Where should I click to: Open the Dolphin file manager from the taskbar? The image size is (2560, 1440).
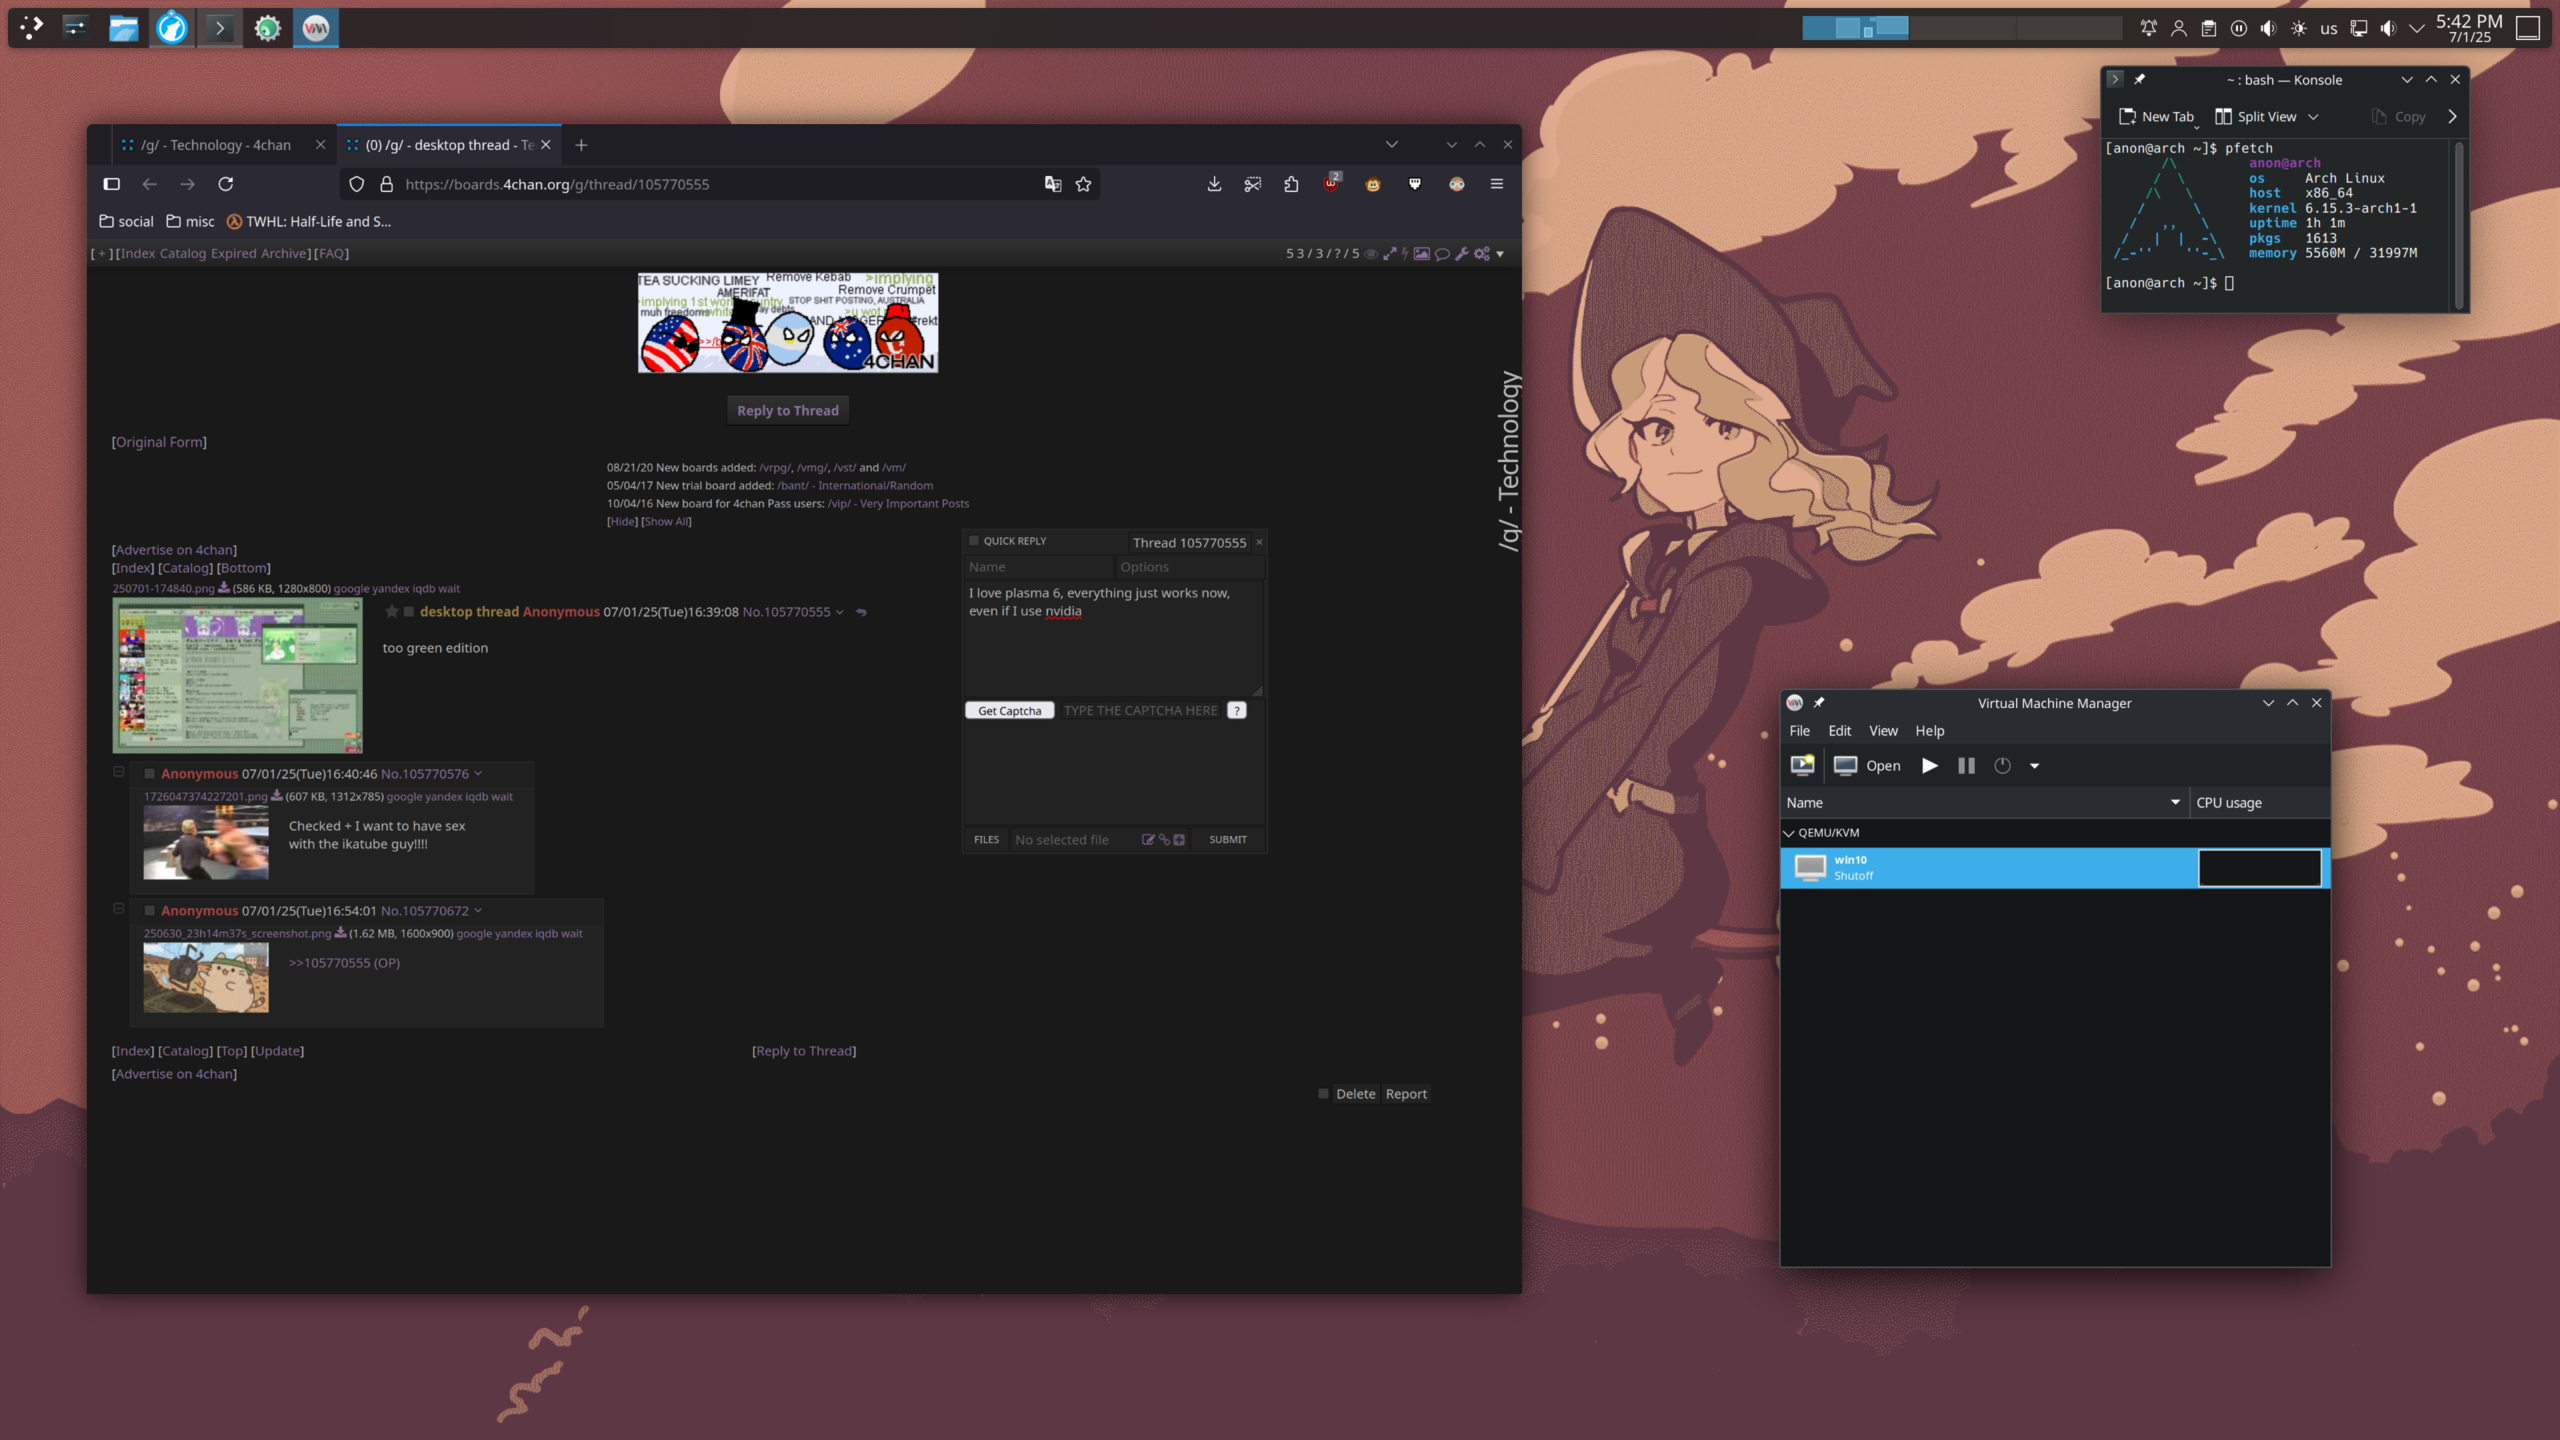click(x=124, y=28)
